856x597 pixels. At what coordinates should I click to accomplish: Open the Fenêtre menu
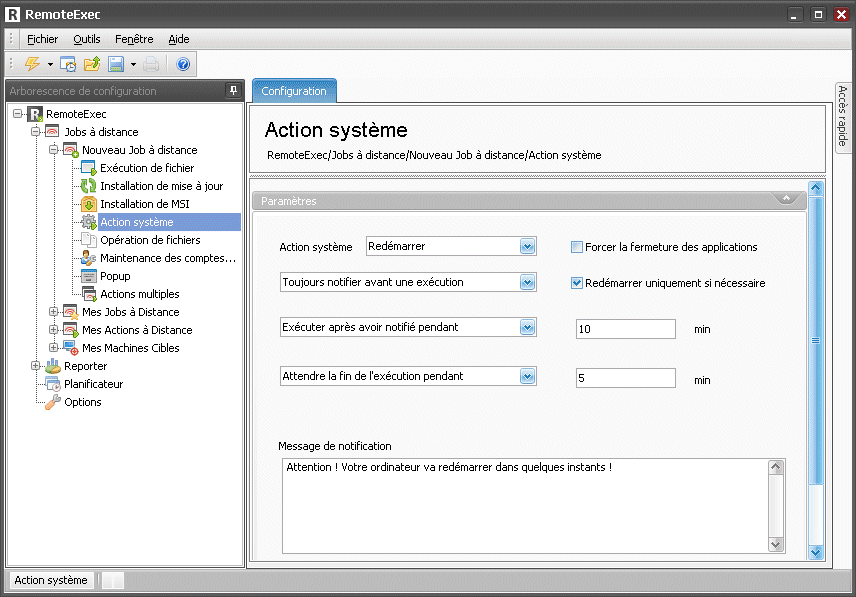coord(134,39)
